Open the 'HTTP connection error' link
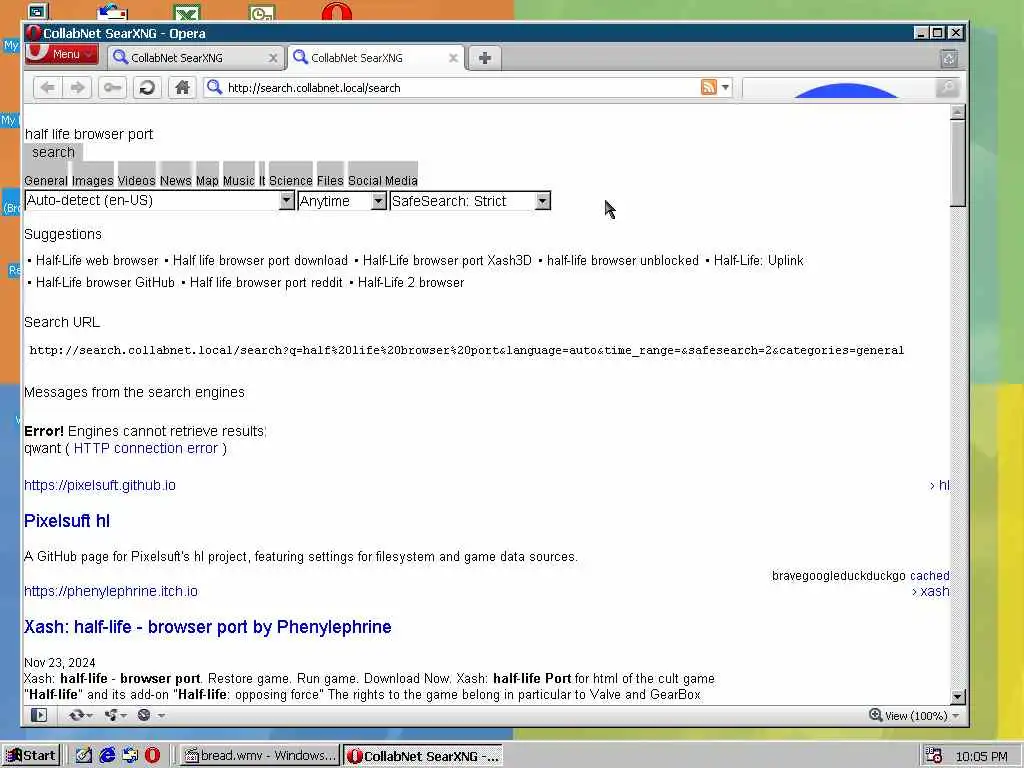 coord(146,449)
